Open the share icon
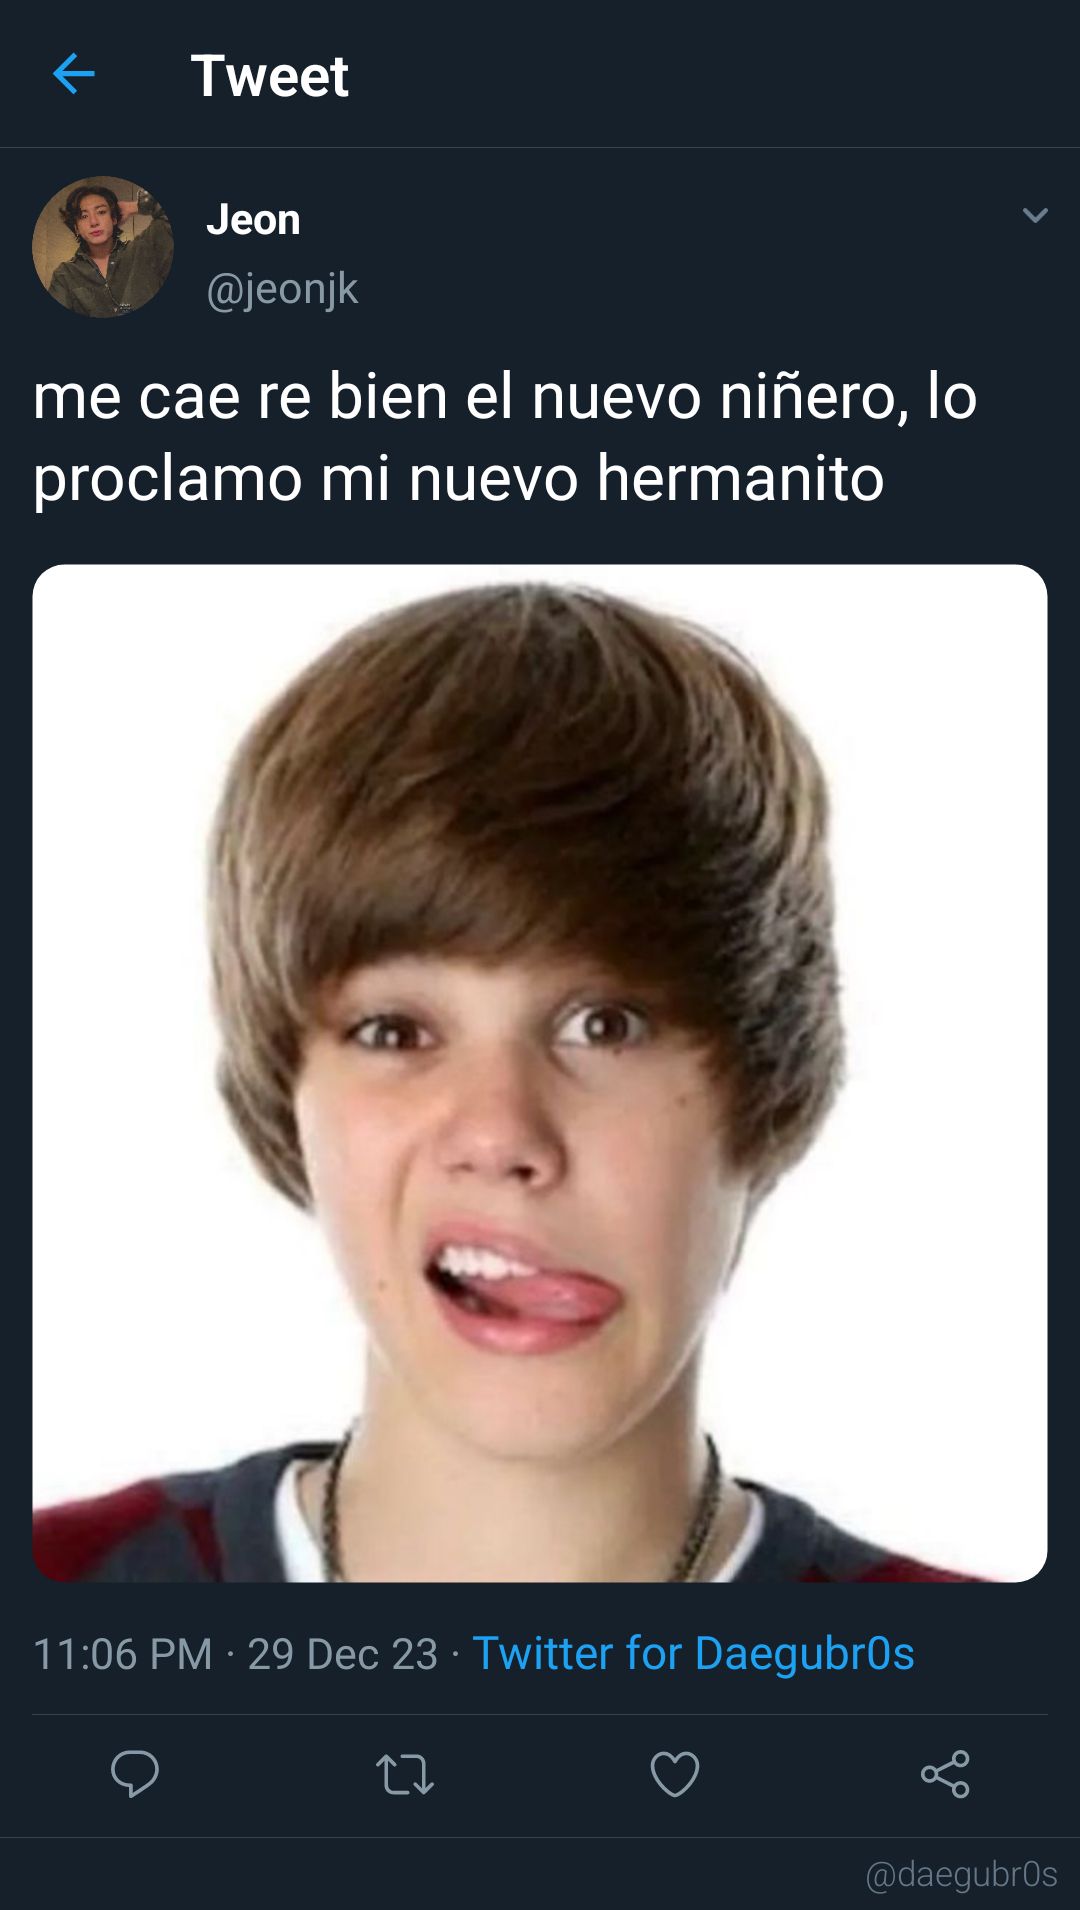The image size is (1080, 1910). click(x=945, y=1774)
